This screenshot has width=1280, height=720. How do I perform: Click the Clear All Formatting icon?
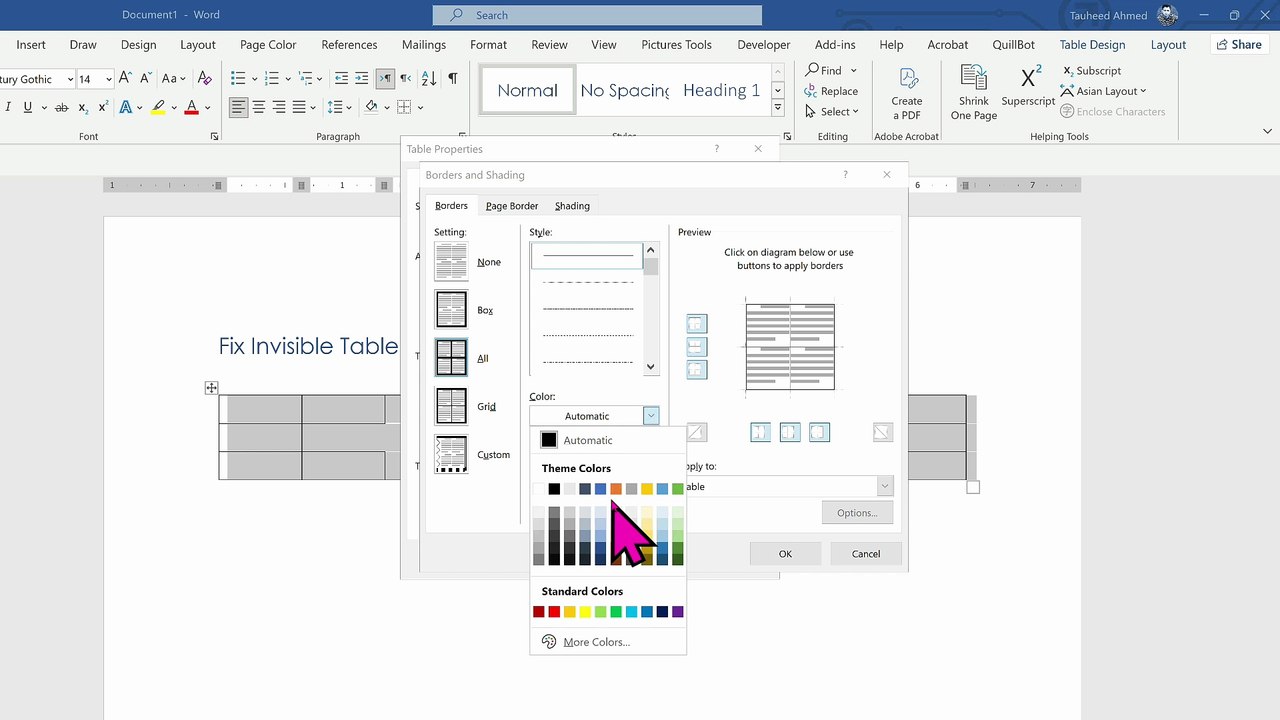coord(204,78)
